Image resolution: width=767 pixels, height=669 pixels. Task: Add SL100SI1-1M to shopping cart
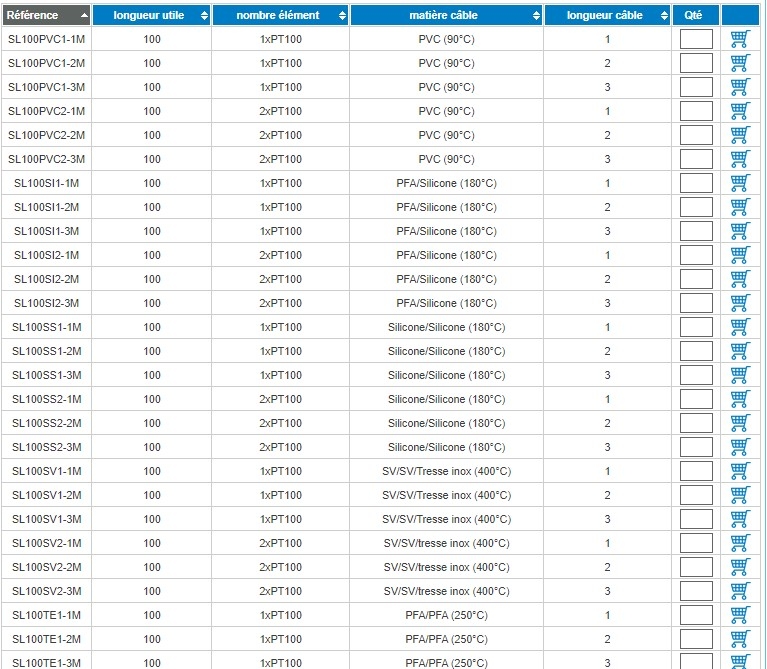click(740, 183)
